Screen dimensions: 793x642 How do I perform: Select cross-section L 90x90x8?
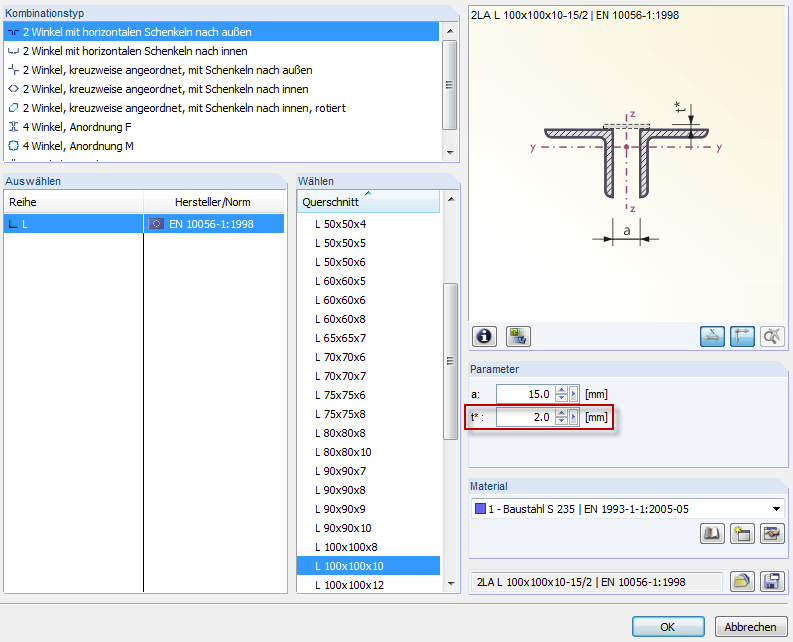click(368, 490)
